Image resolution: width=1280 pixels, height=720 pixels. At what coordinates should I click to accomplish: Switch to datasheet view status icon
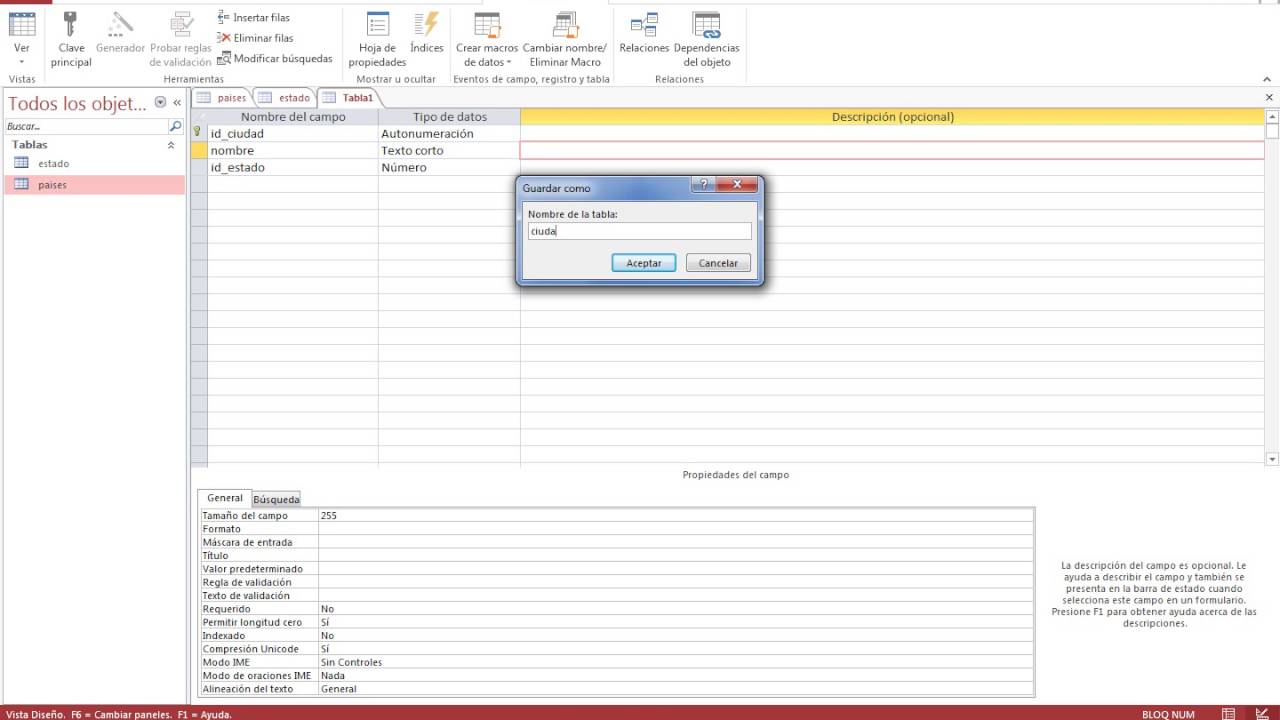[1228, 714]
